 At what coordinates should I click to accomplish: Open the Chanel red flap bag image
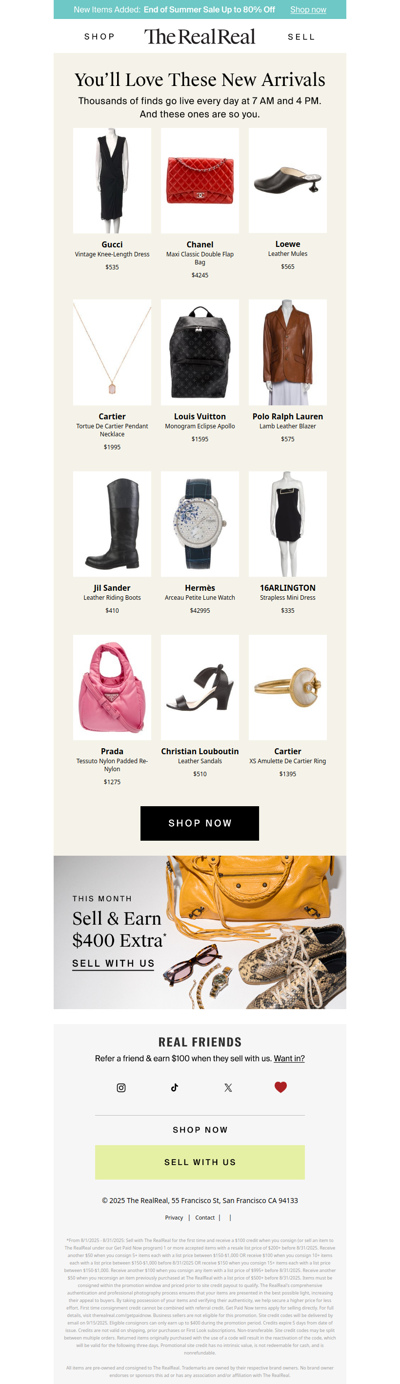200,181
